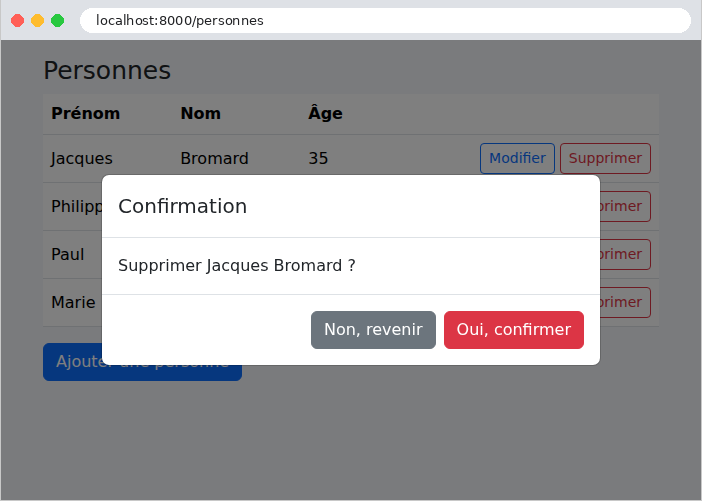Select the Âge column header
The width and height of the screenshot is (702, 501).
click(325, 113)
